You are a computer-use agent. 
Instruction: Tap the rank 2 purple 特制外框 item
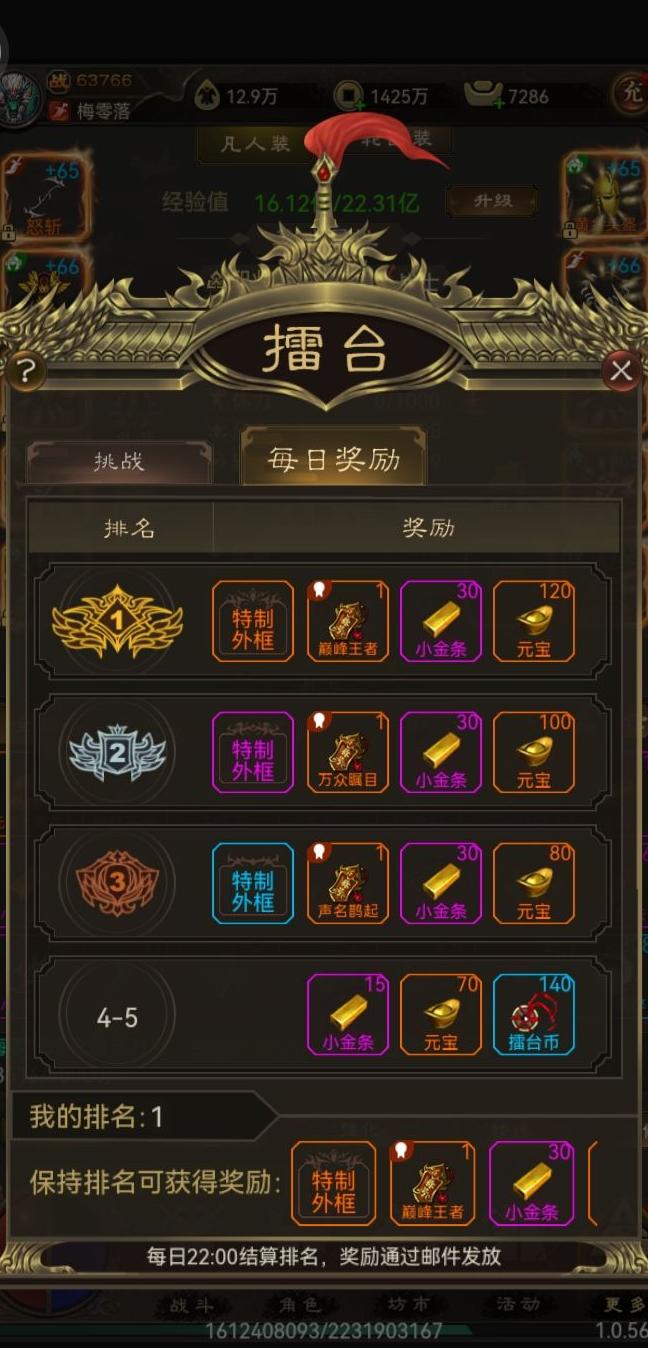tap(253, 752)
